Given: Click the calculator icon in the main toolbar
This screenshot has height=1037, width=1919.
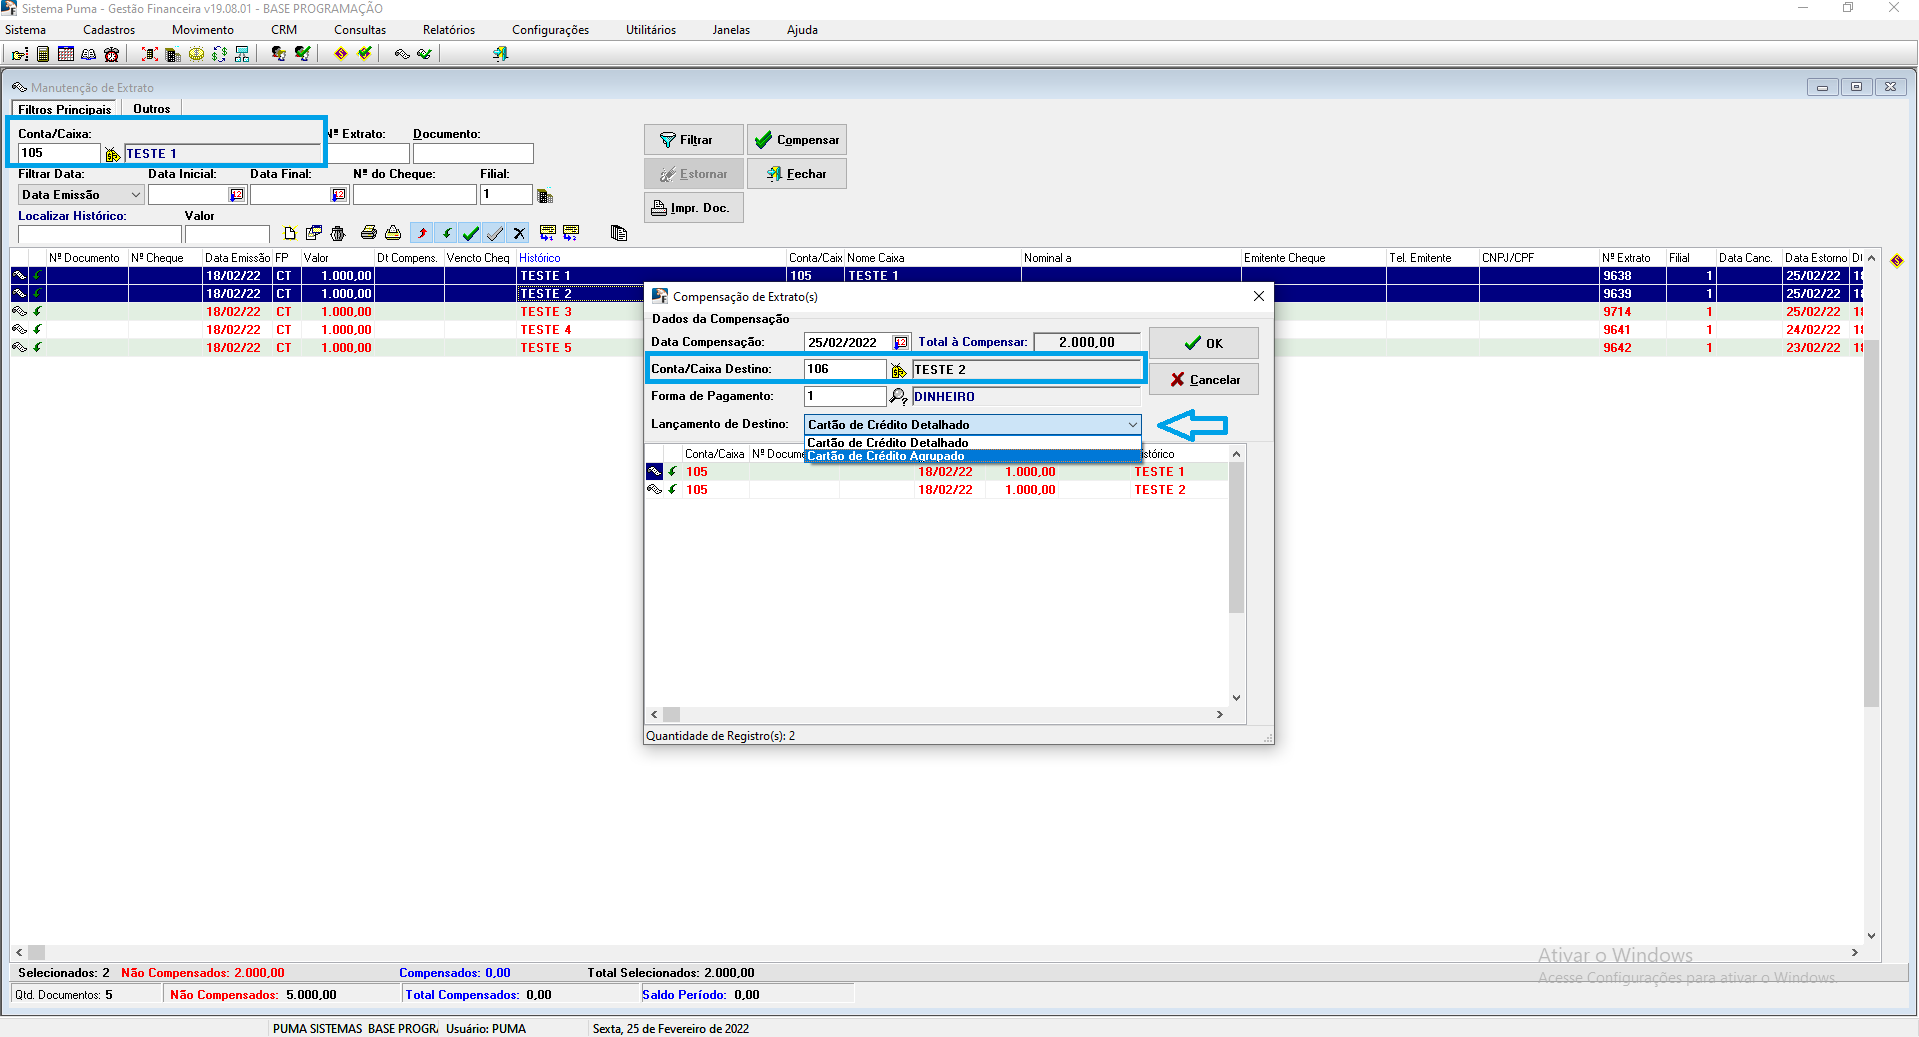Looking at the screenshot, I should coord(42,54).
